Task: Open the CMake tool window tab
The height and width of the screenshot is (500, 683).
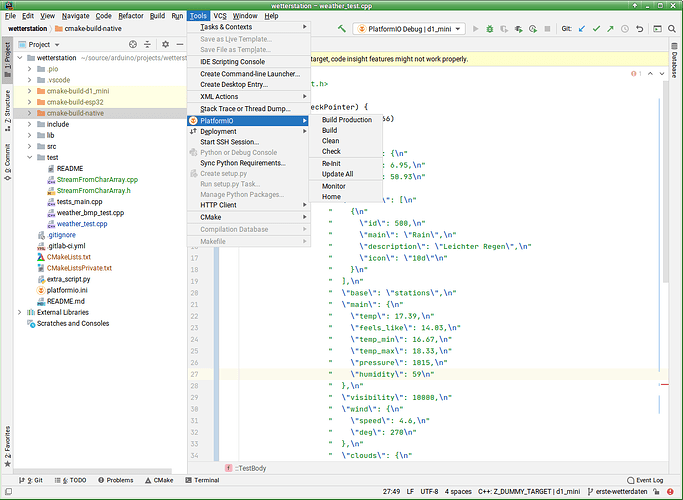Action: [159, 480]
